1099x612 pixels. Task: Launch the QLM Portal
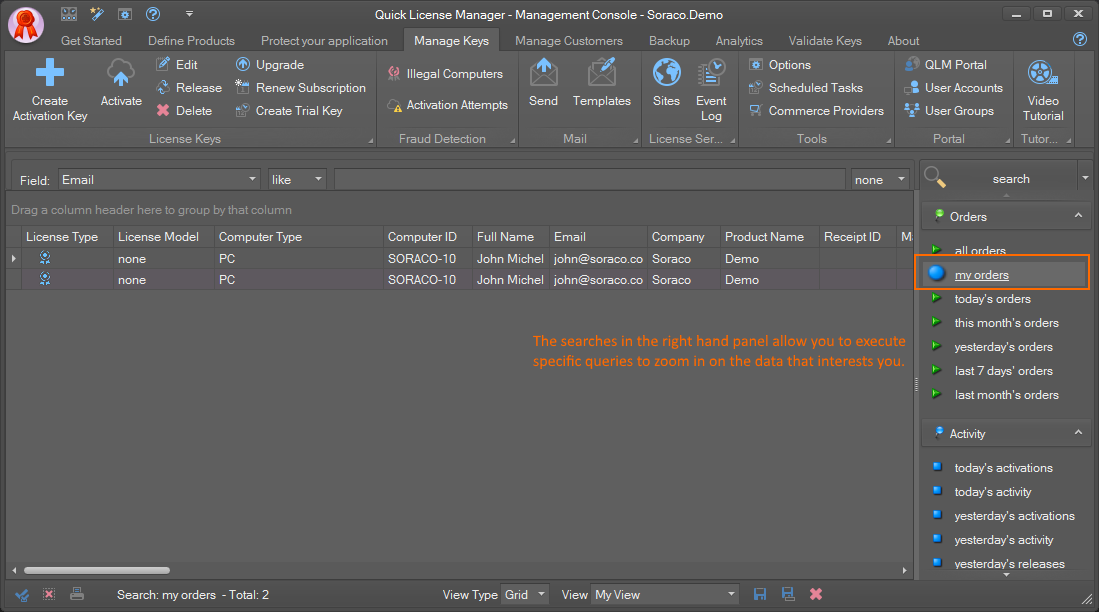pyautogui.click(x=946, y=64)
